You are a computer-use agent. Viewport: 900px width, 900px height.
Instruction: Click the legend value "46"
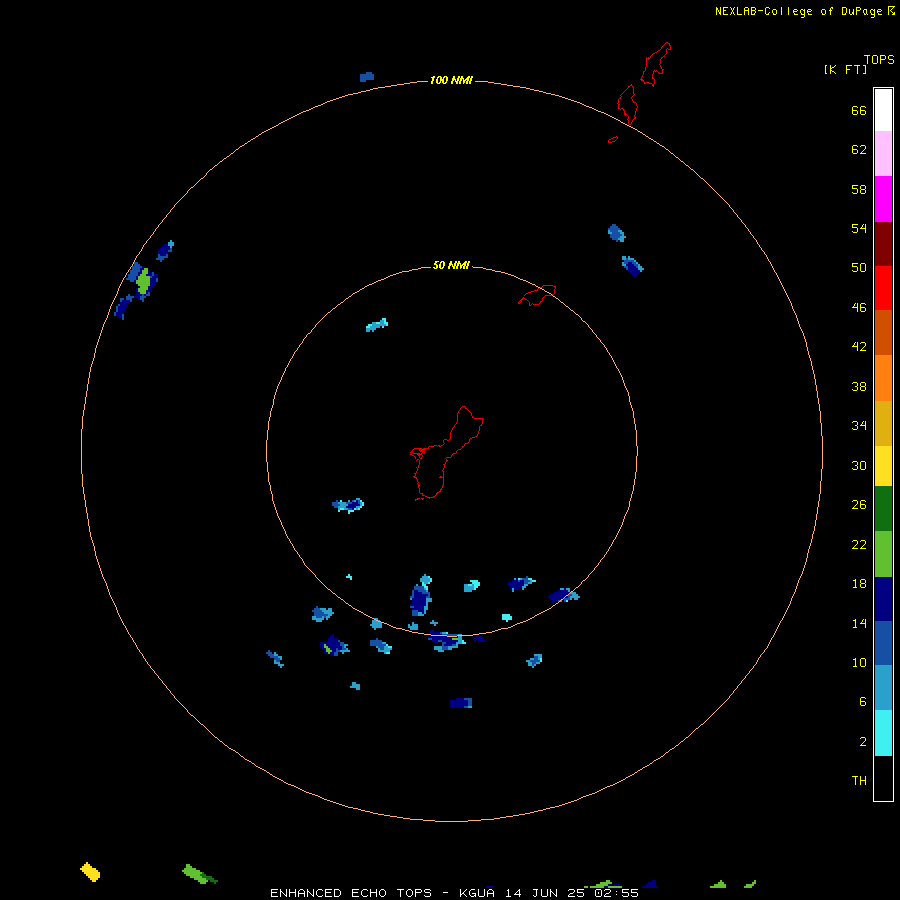pyautogui.click(x=859, y=308)
